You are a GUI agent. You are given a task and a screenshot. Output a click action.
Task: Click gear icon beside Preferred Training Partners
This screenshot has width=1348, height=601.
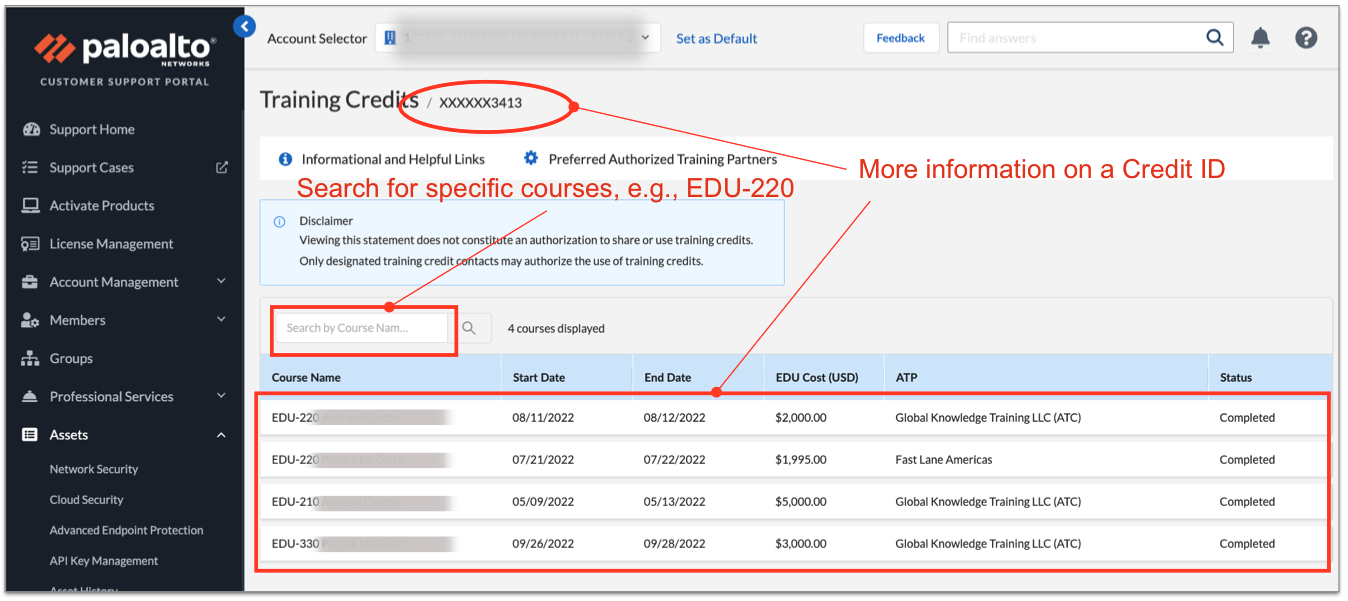(x=531, y=158)
